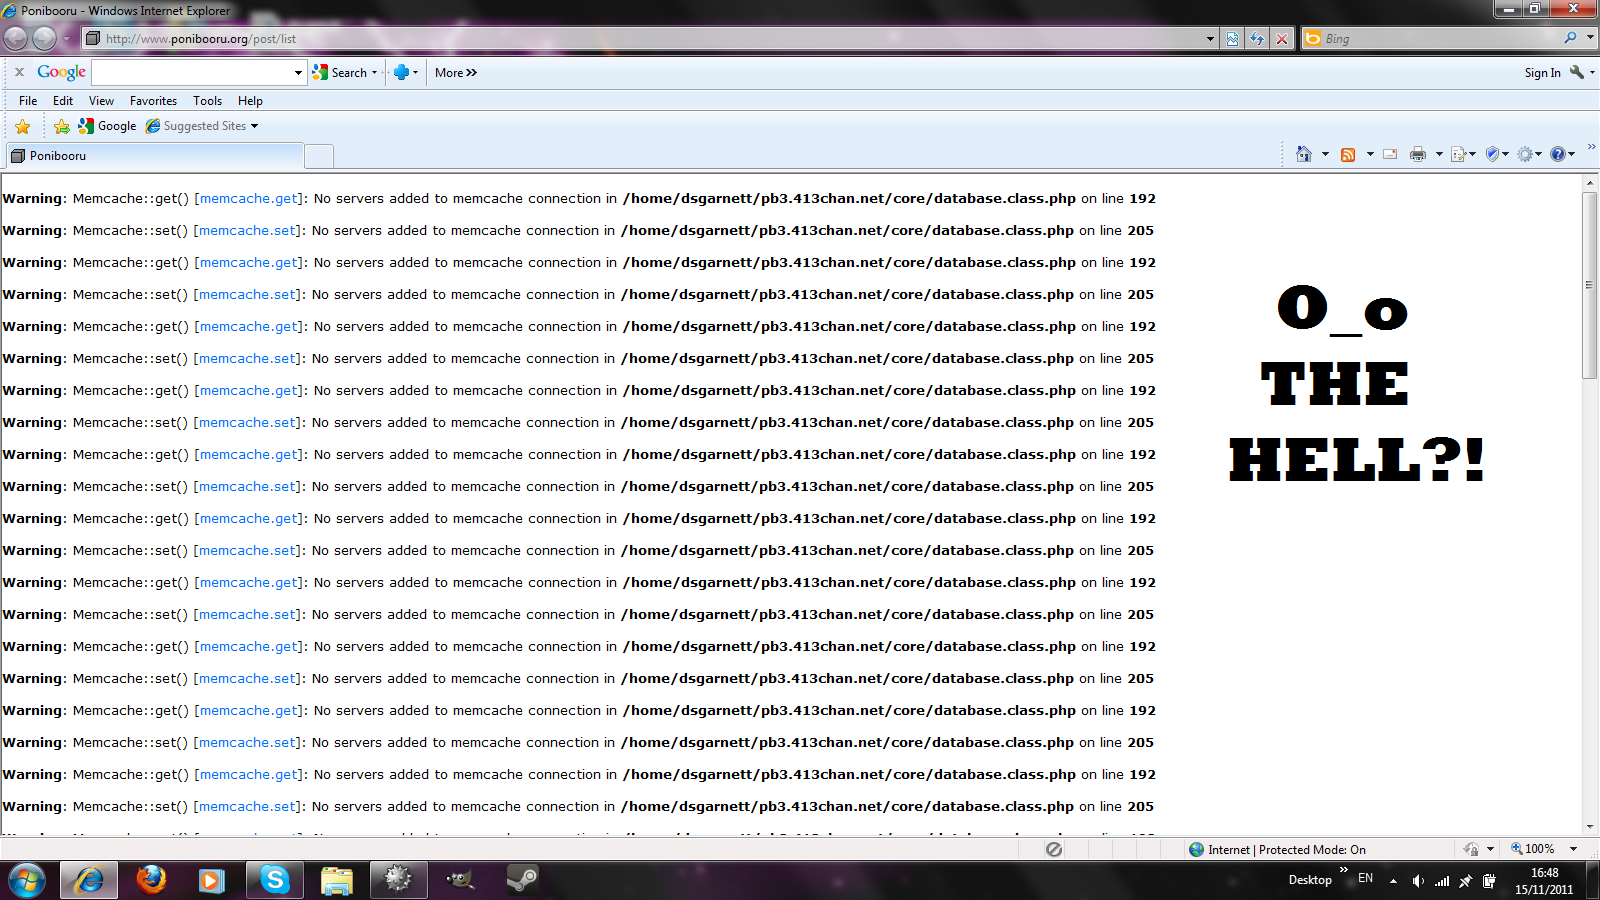Open the Google Search button dropdown arrow
This screenshot has width=1600, height=900.
tap(375, 72)
